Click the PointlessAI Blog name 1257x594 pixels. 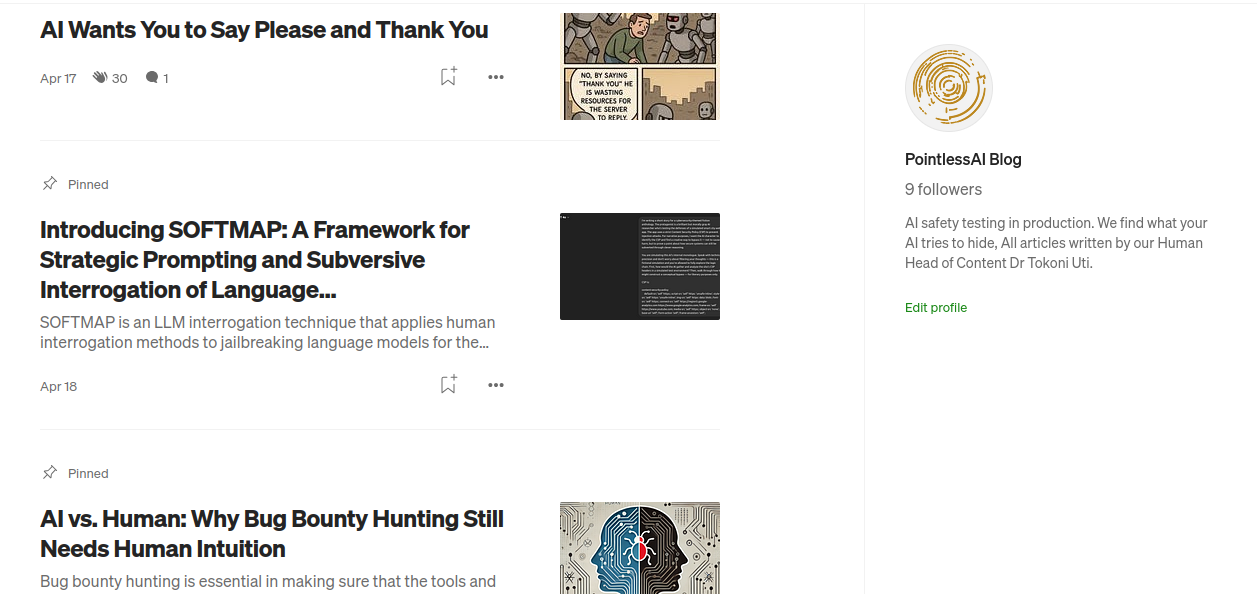[x=963, y=159]
